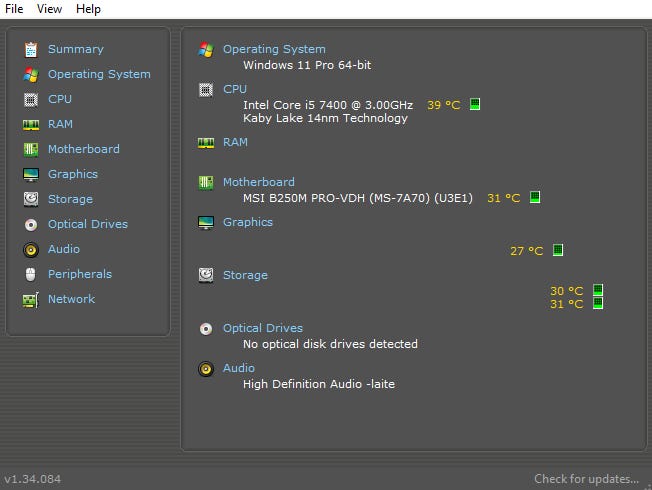Click the storage temperature indicator beside 30 °C
Image resolution: width=652 pixels, height=490 pixels.
(598, 290)
